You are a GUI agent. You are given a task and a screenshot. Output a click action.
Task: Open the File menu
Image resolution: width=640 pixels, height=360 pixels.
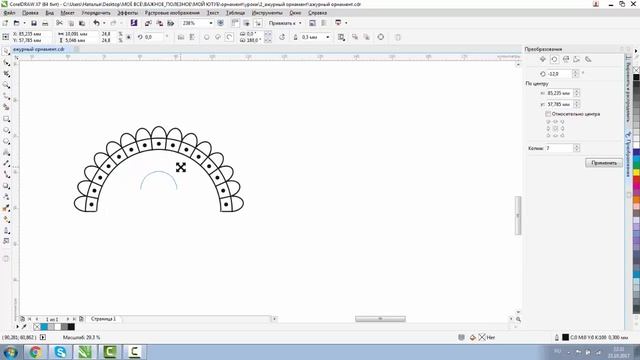point(9,13)
